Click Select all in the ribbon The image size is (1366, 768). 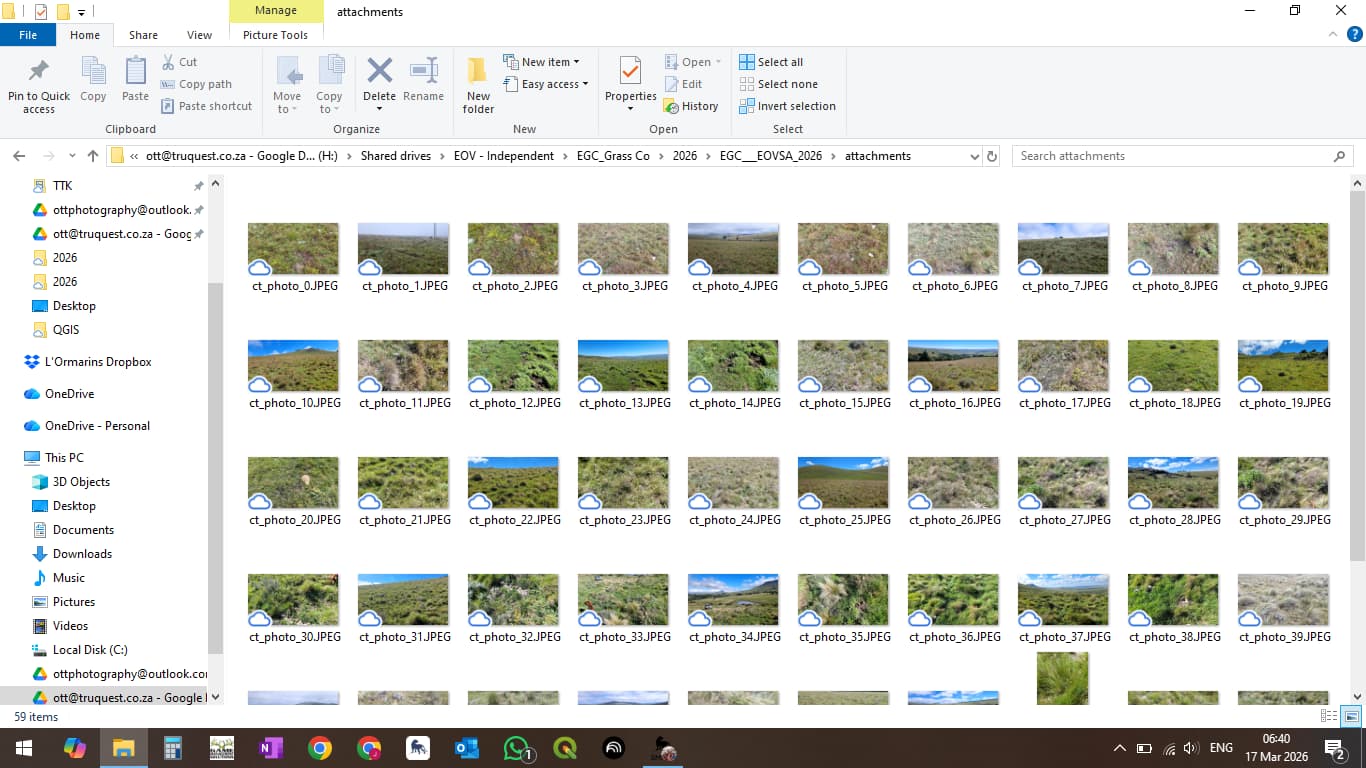tap(771, 62)
